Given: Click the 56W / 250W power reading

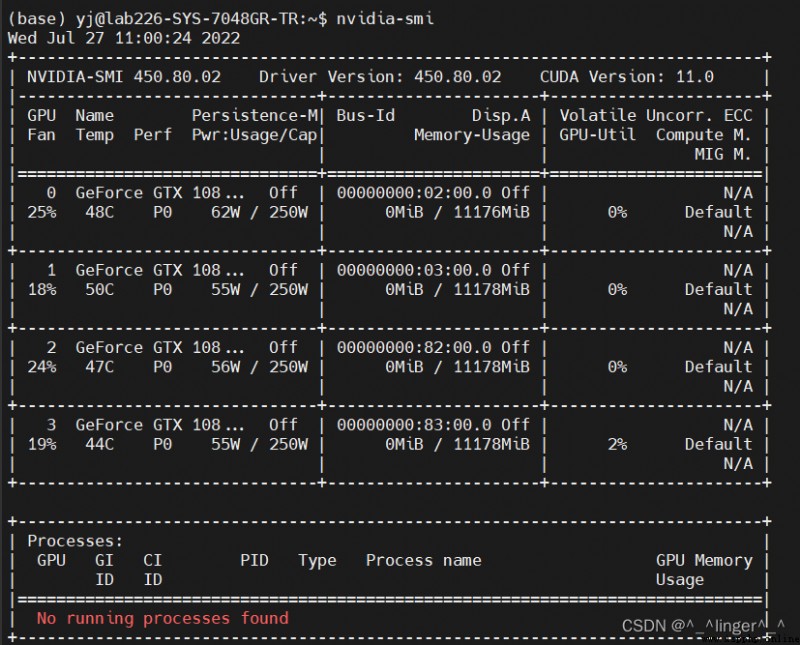Looking at the screenshot, I should click(259, 367).
